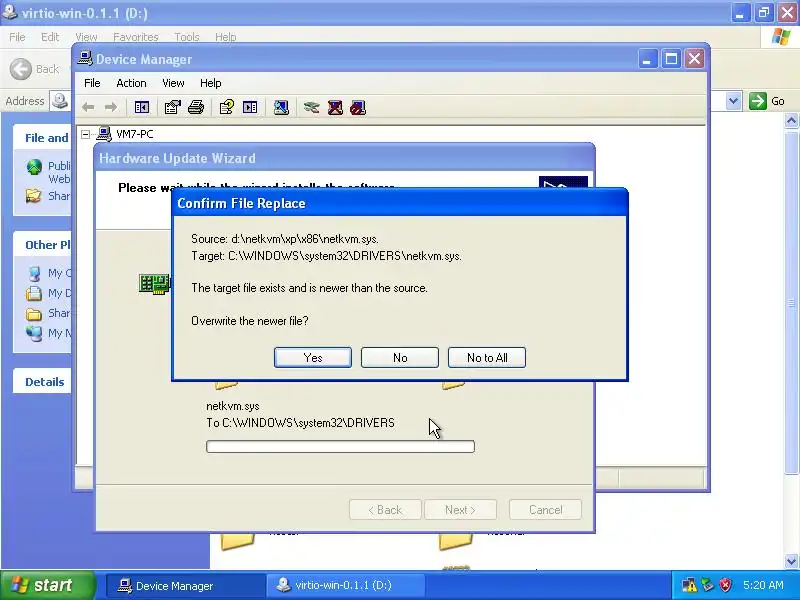Image resolution: width=800 pixels, height=600 pixels.
Task: Open Help menu in Device Manager
Action: (210, 83)
